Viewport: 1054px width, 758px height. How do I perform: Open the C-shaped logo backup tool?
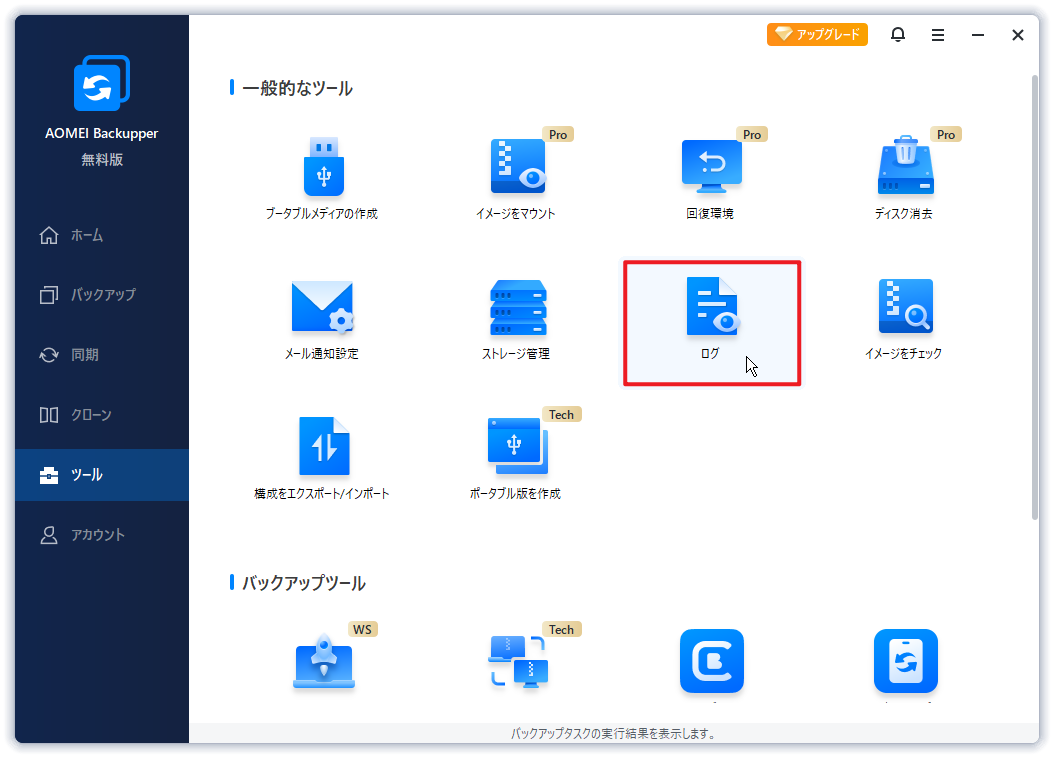tap(712, 661)
